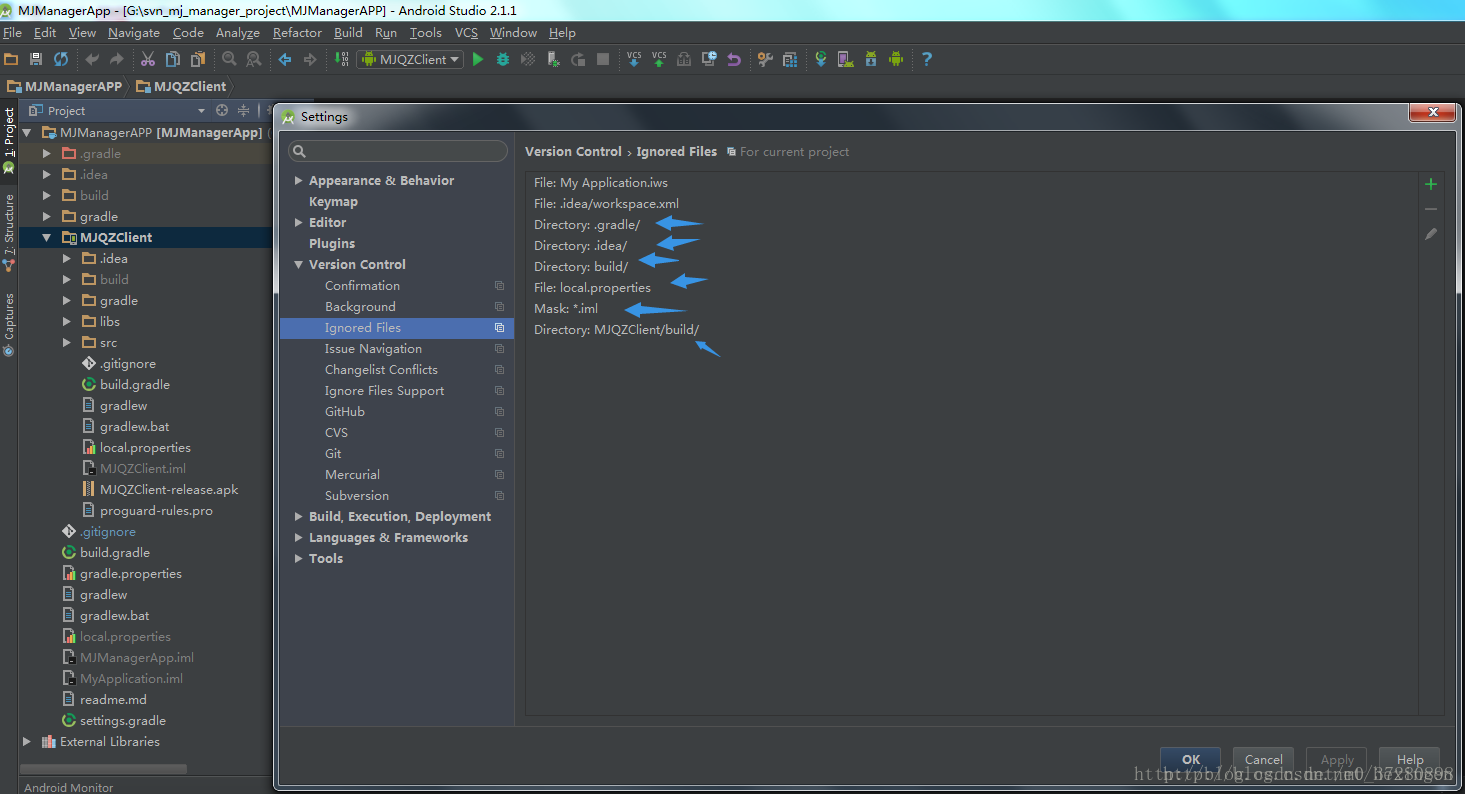Open the MJQZClient run configuration dropdown
The image size is (1465, 794).
coord(410,59)
